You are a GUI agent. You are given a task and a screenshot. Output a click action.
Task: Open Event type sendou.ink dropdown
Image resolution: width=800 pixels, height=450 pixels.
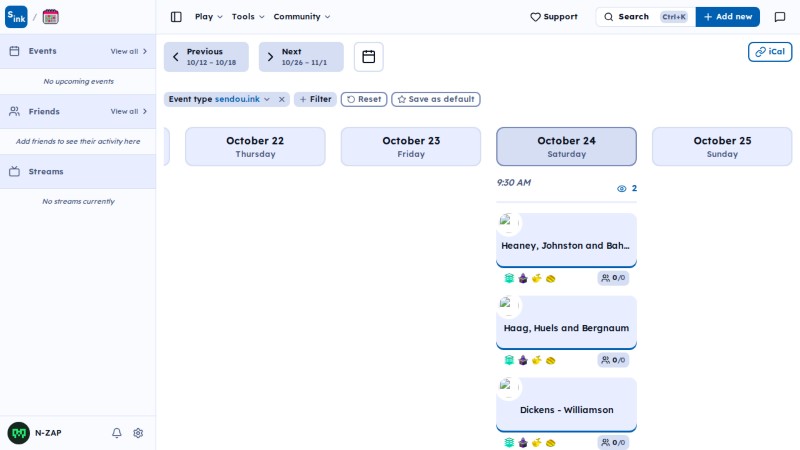[x=219, y=99]
